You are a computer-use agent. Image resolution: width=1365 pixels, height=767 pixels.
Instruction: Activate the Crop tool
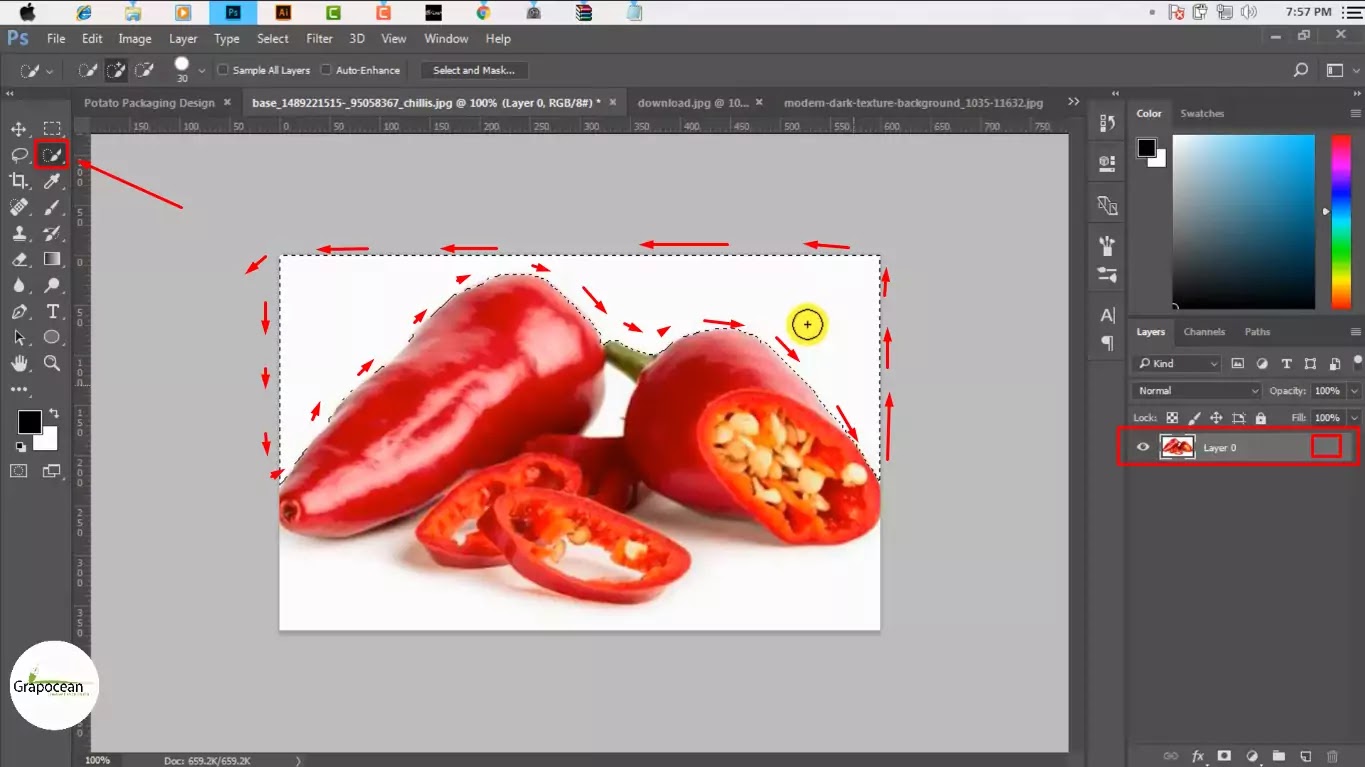coord(17,181)
